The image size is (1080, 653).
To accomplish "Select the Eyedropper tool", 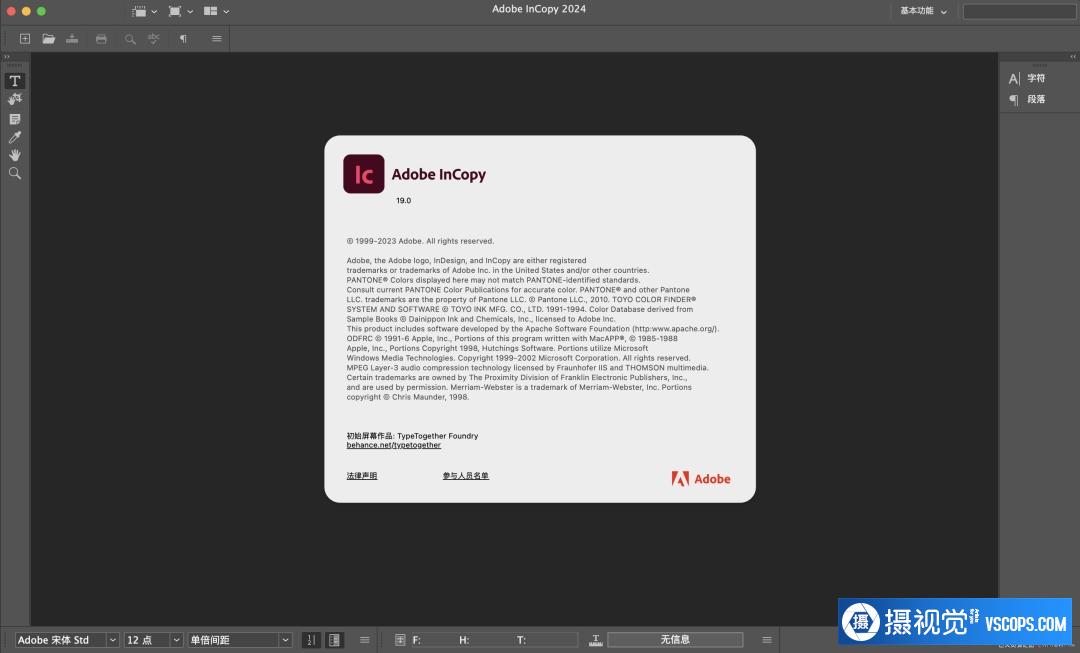I will 14,137.
